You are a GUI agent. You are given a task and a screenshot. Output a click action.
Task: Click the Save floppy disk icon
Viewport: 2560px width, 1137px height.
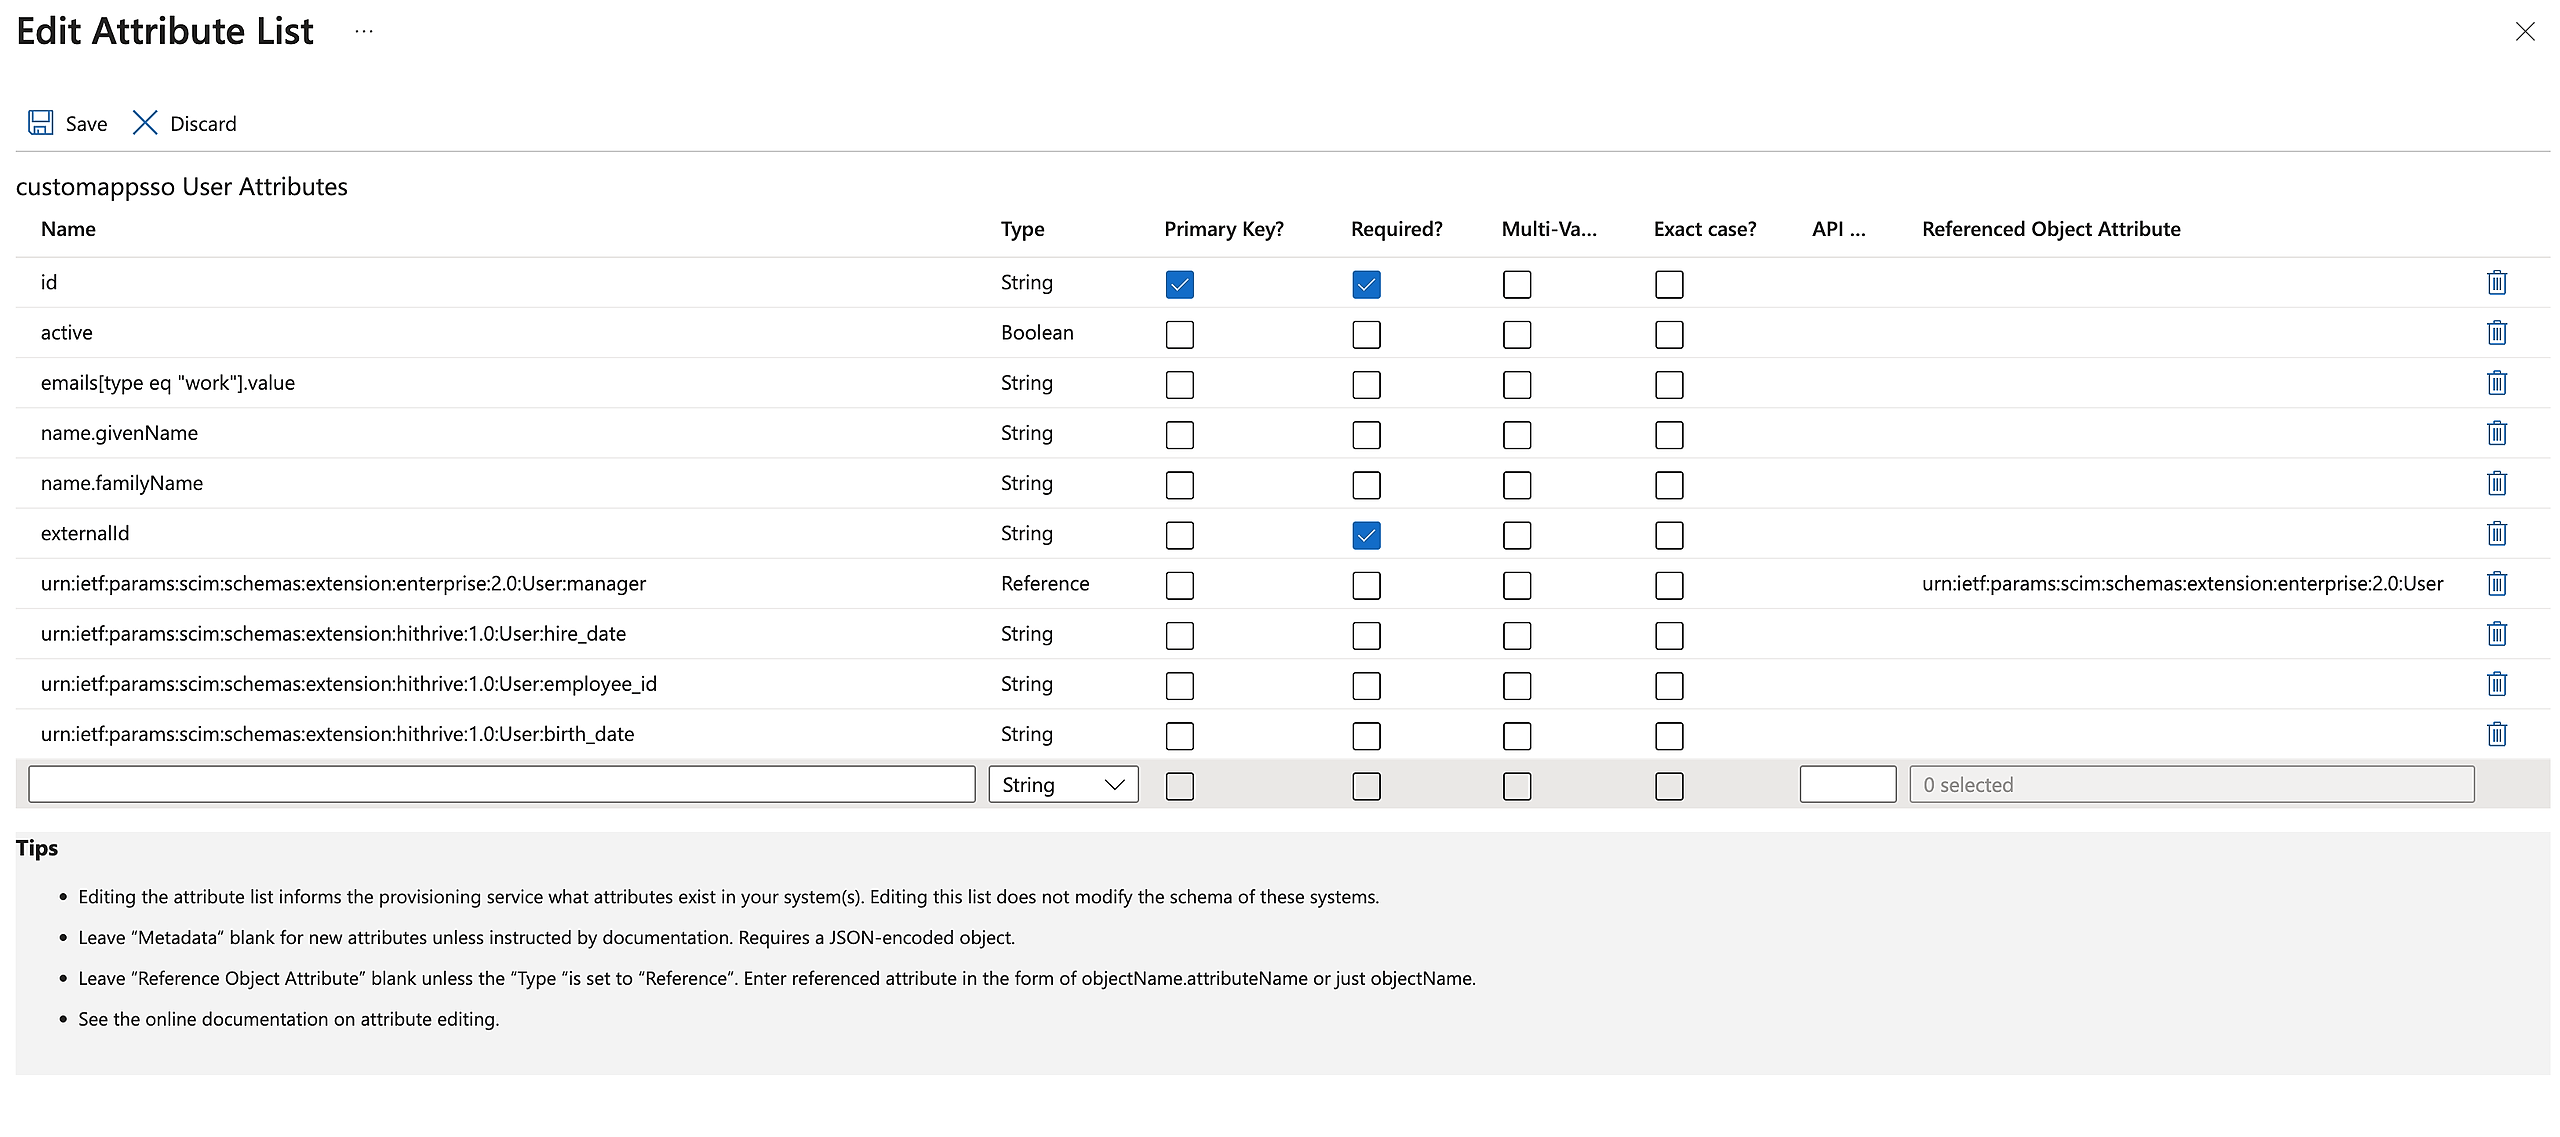pyautogui.click(x=40, y=123)
